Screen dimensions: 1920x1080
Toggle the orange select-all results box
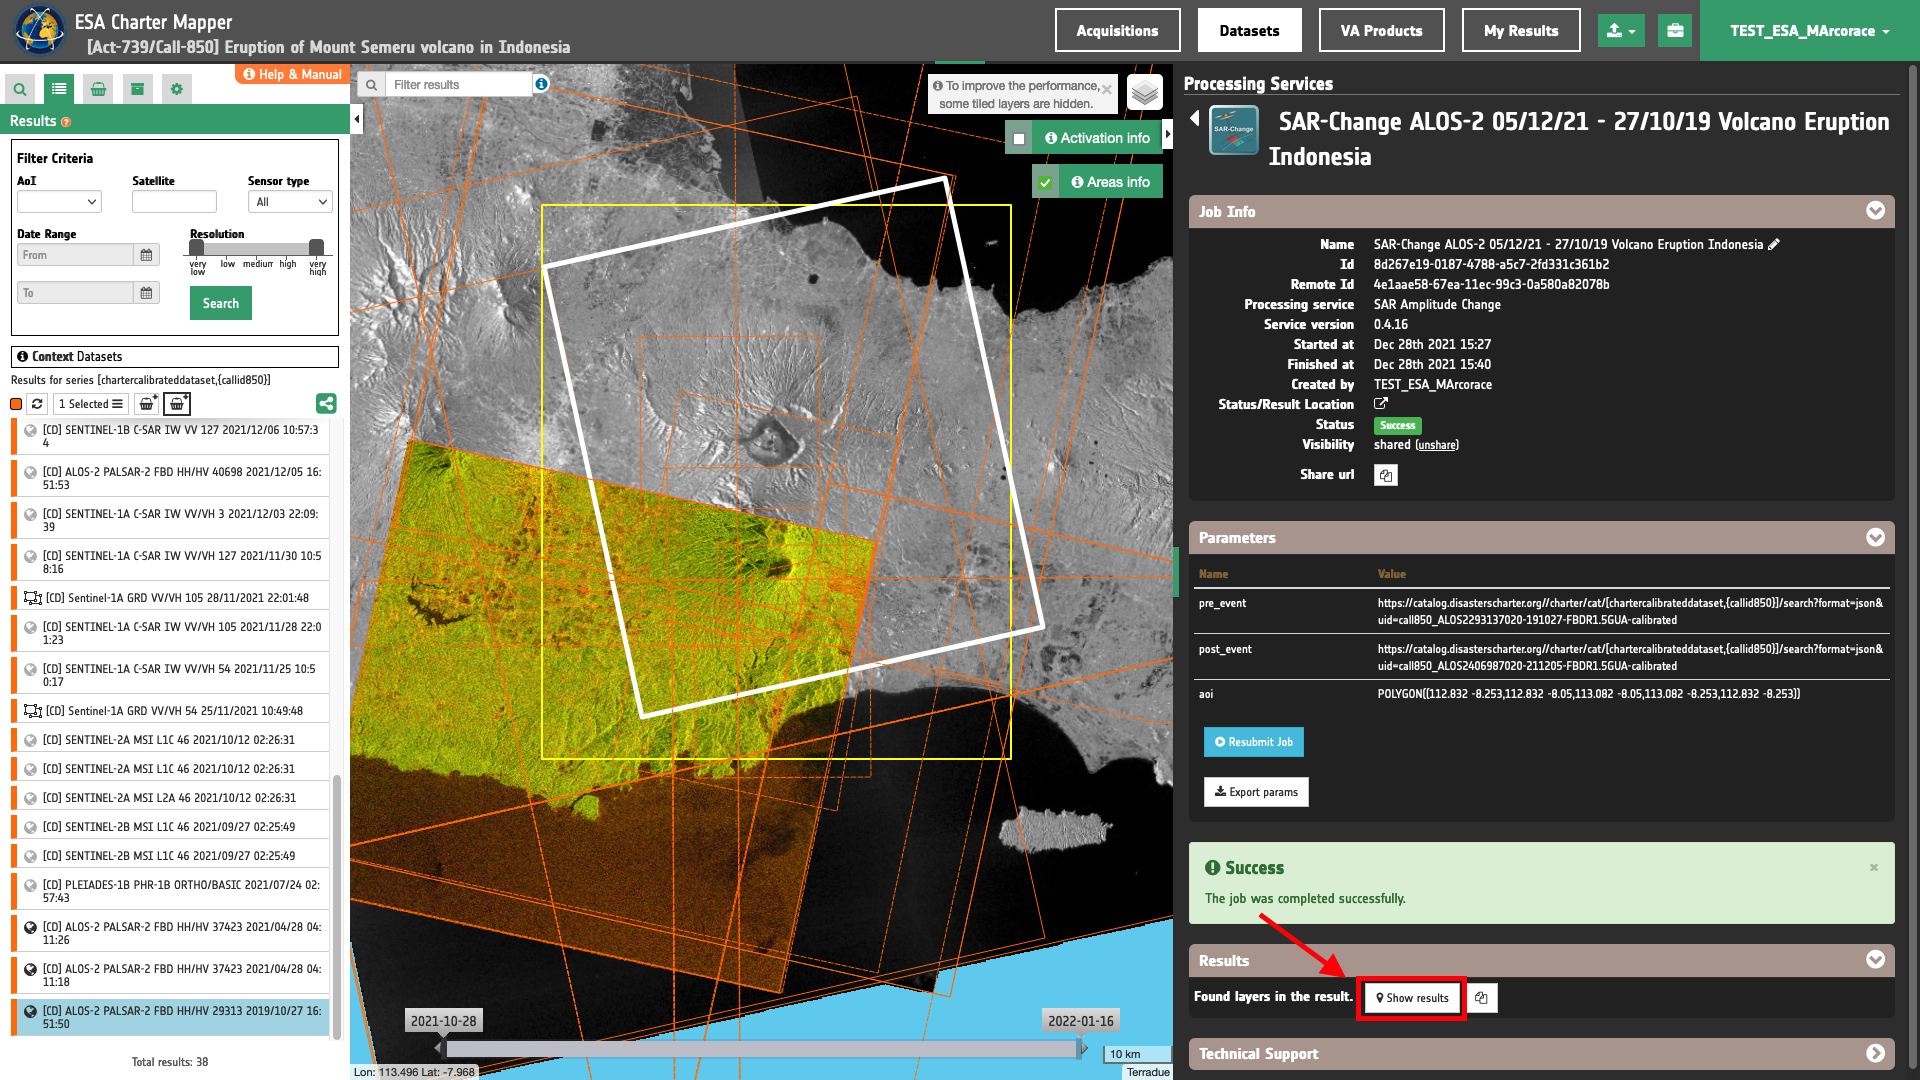tap(16, 404)
